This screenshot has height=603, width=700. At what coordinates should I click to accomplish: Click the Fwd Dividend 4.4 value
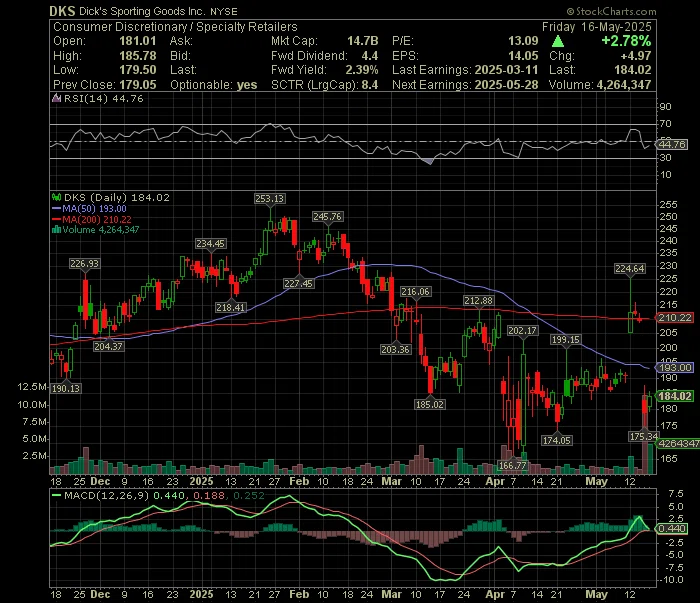pyautogui.click(x=370, y=56)
